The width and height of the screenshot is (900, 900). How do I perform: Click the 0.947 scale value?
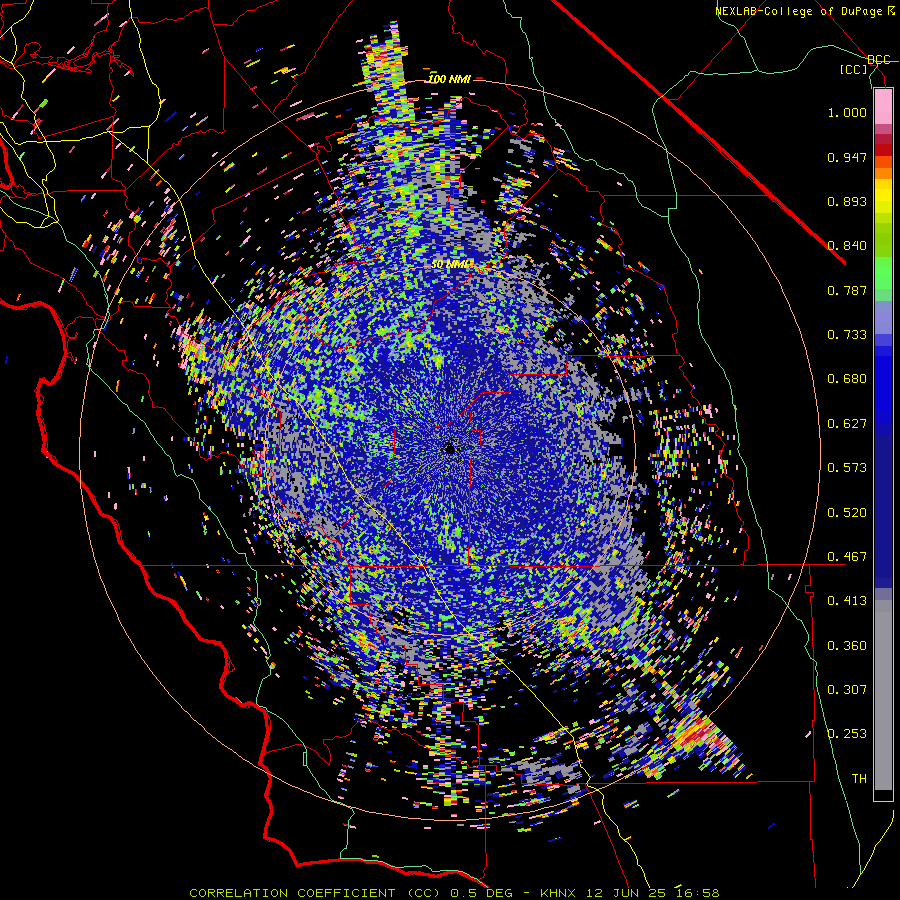847,157
